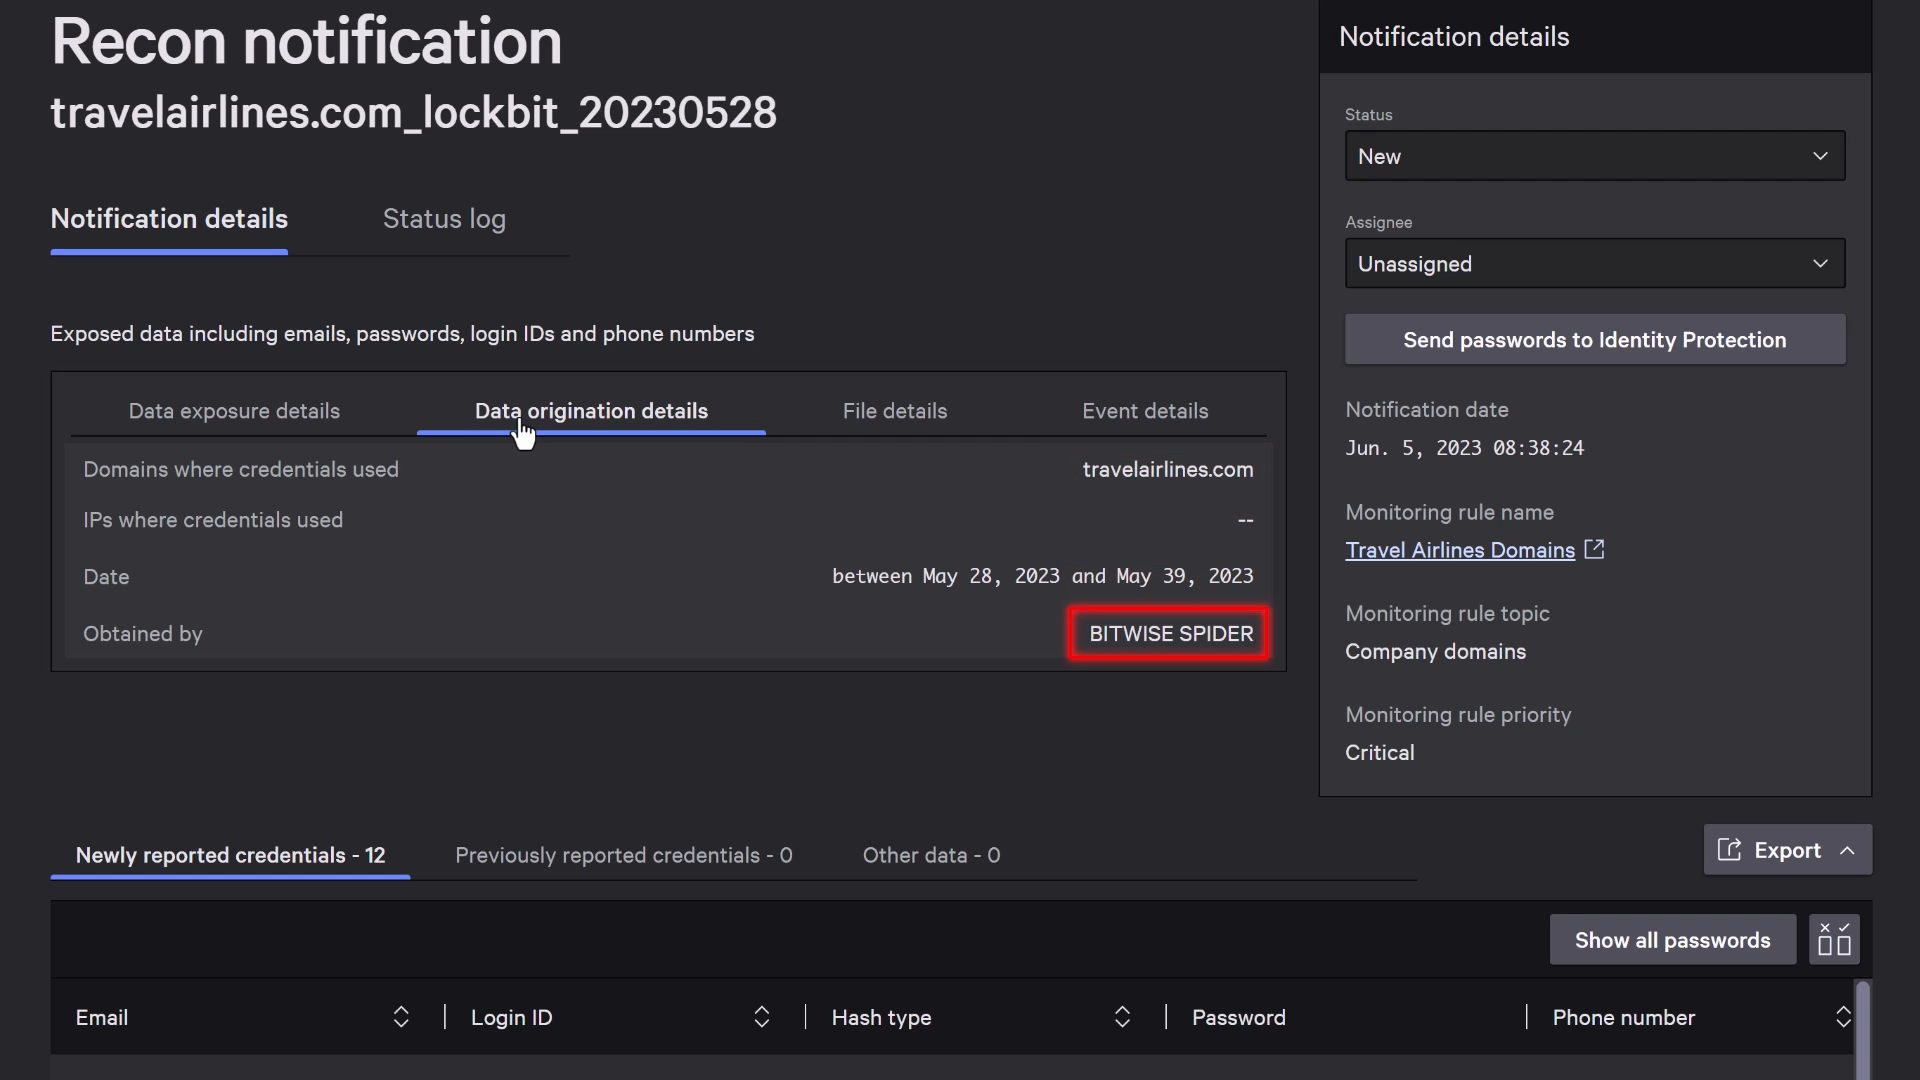Click the date range between May 28, 2023 value
This screenshot has height=1080, width=1920.
point(1042,576)
